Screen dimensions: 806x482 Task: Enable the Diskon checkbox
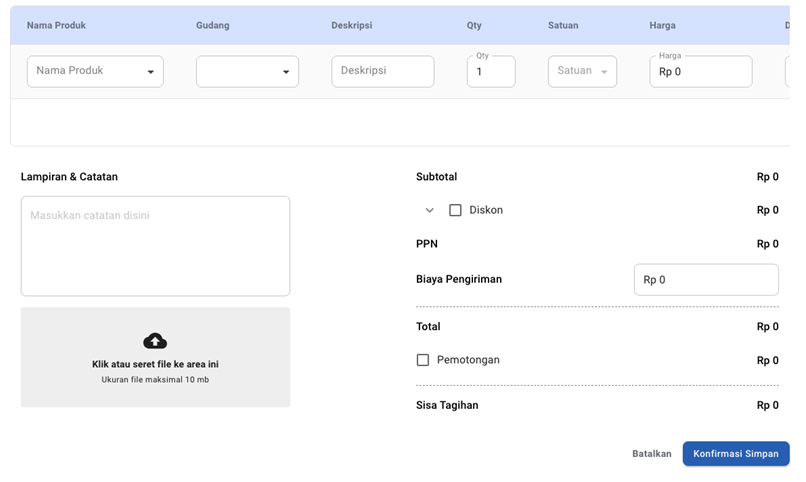pyautogui.click(x=455, y=210)
